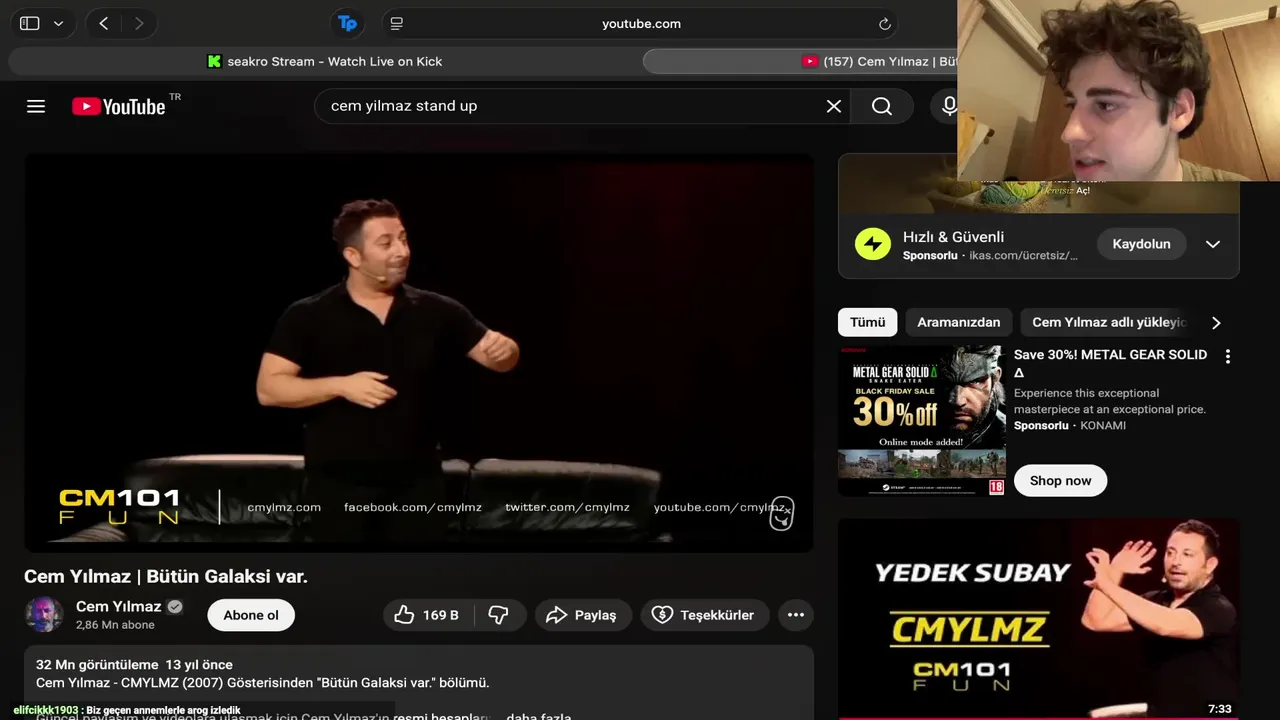The width and height of the screenshot is (1280, 720).
Task: Reload the page with the refresh icon
Action: coord(884,23)
